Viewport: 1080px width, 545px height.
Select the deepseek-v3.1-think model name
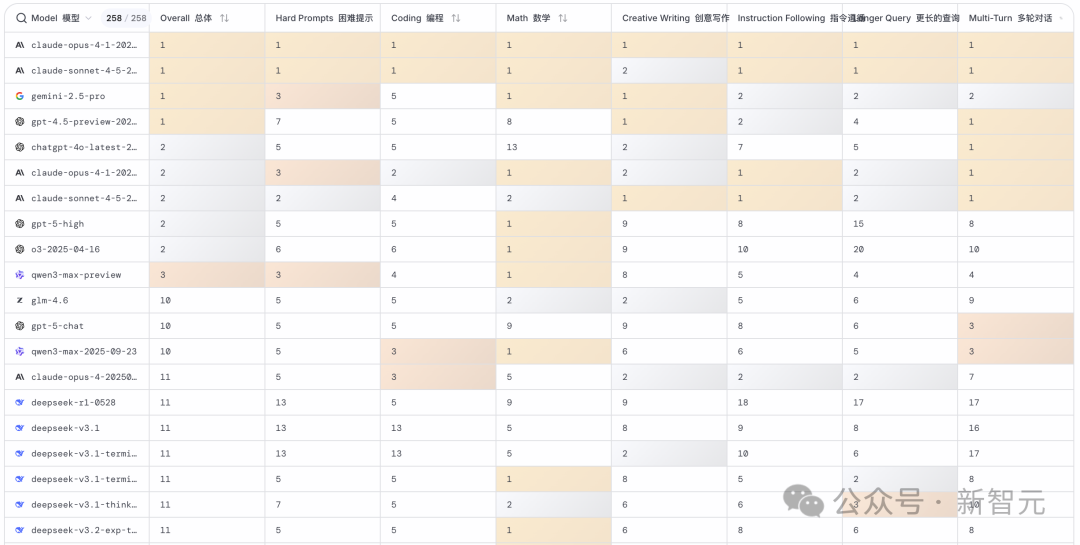pyautogui.click(x=84, y=504)
